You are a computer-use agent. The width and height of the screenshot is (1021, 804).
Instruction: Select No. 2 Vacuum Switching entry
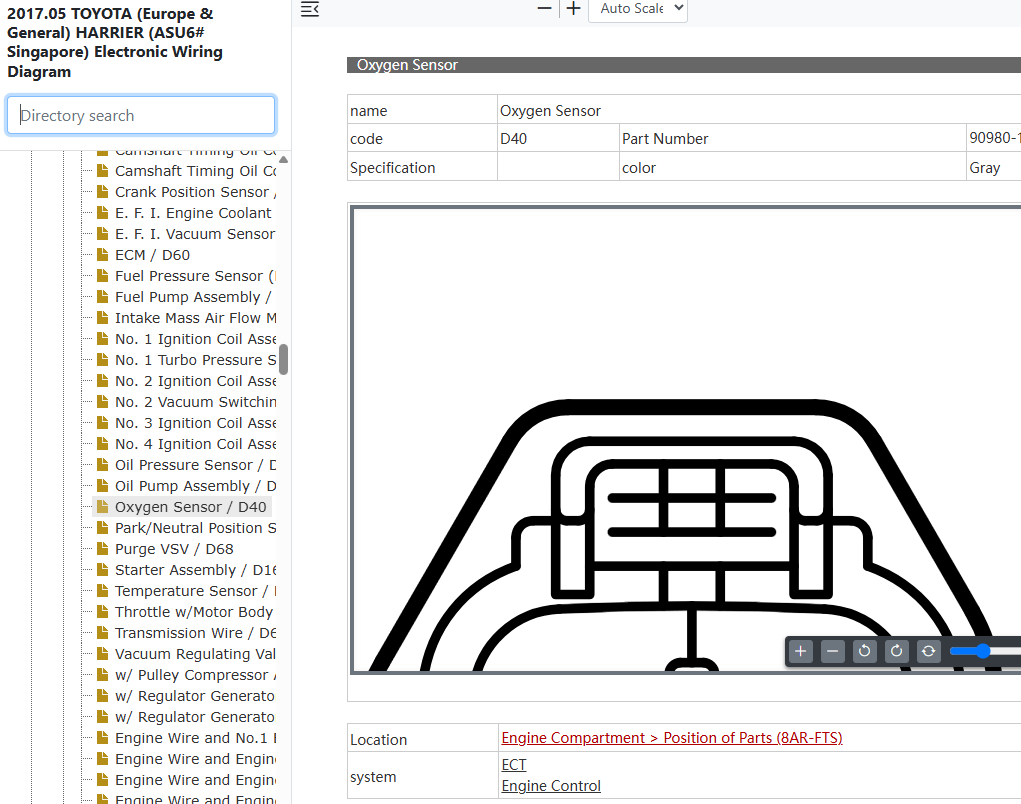coord(195,402)
